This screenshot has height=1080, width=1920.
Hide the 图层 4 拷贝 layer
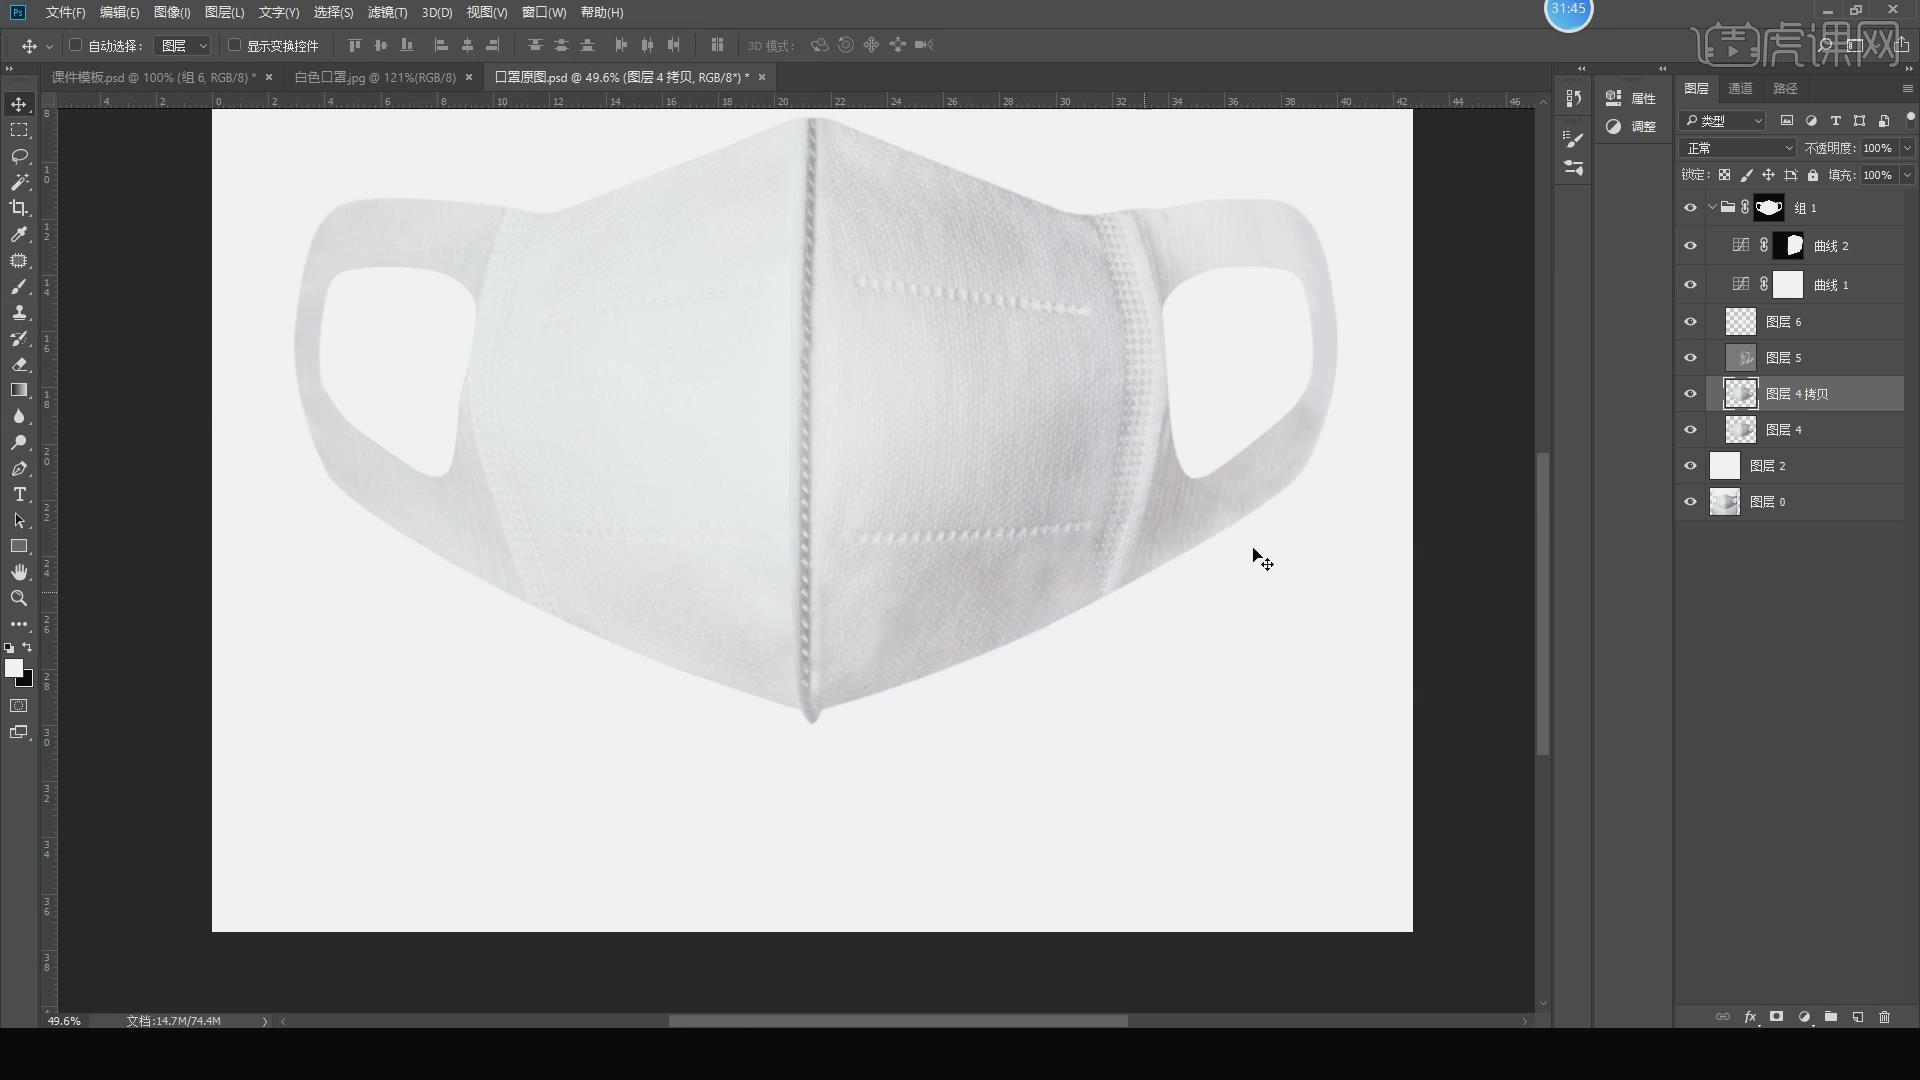1690,394
